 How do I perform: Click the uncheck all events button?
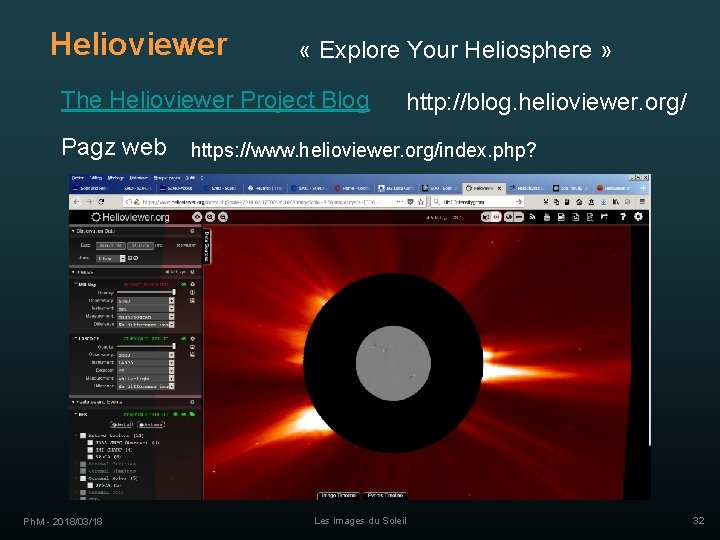tap(151, 424)
